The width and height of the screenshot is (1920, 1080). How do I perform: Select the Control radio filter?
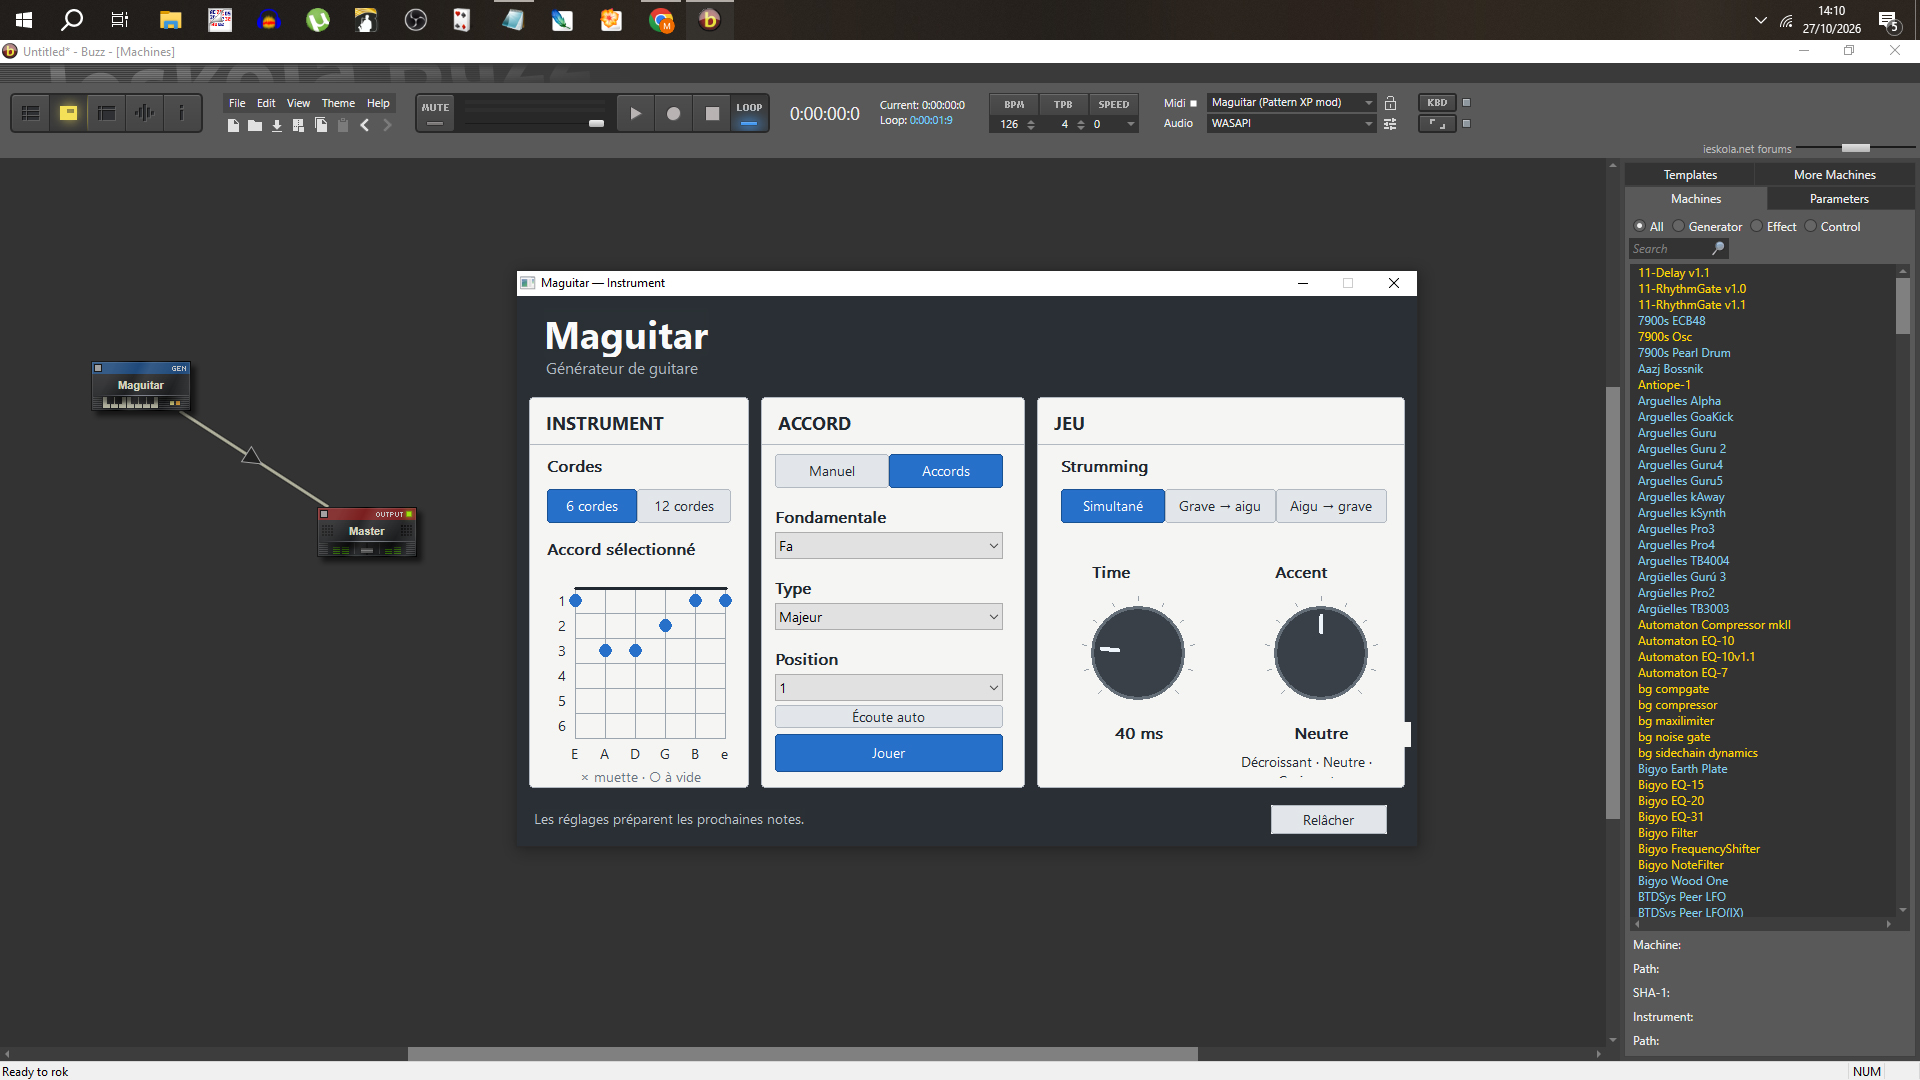coord(1833,227)
